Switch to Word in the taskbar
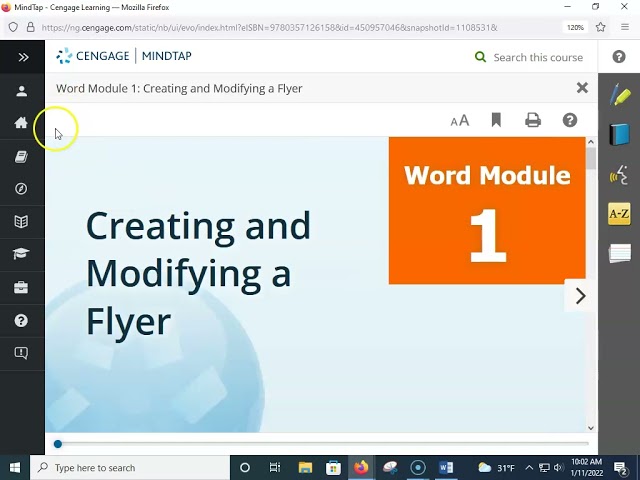 point(446,468)
